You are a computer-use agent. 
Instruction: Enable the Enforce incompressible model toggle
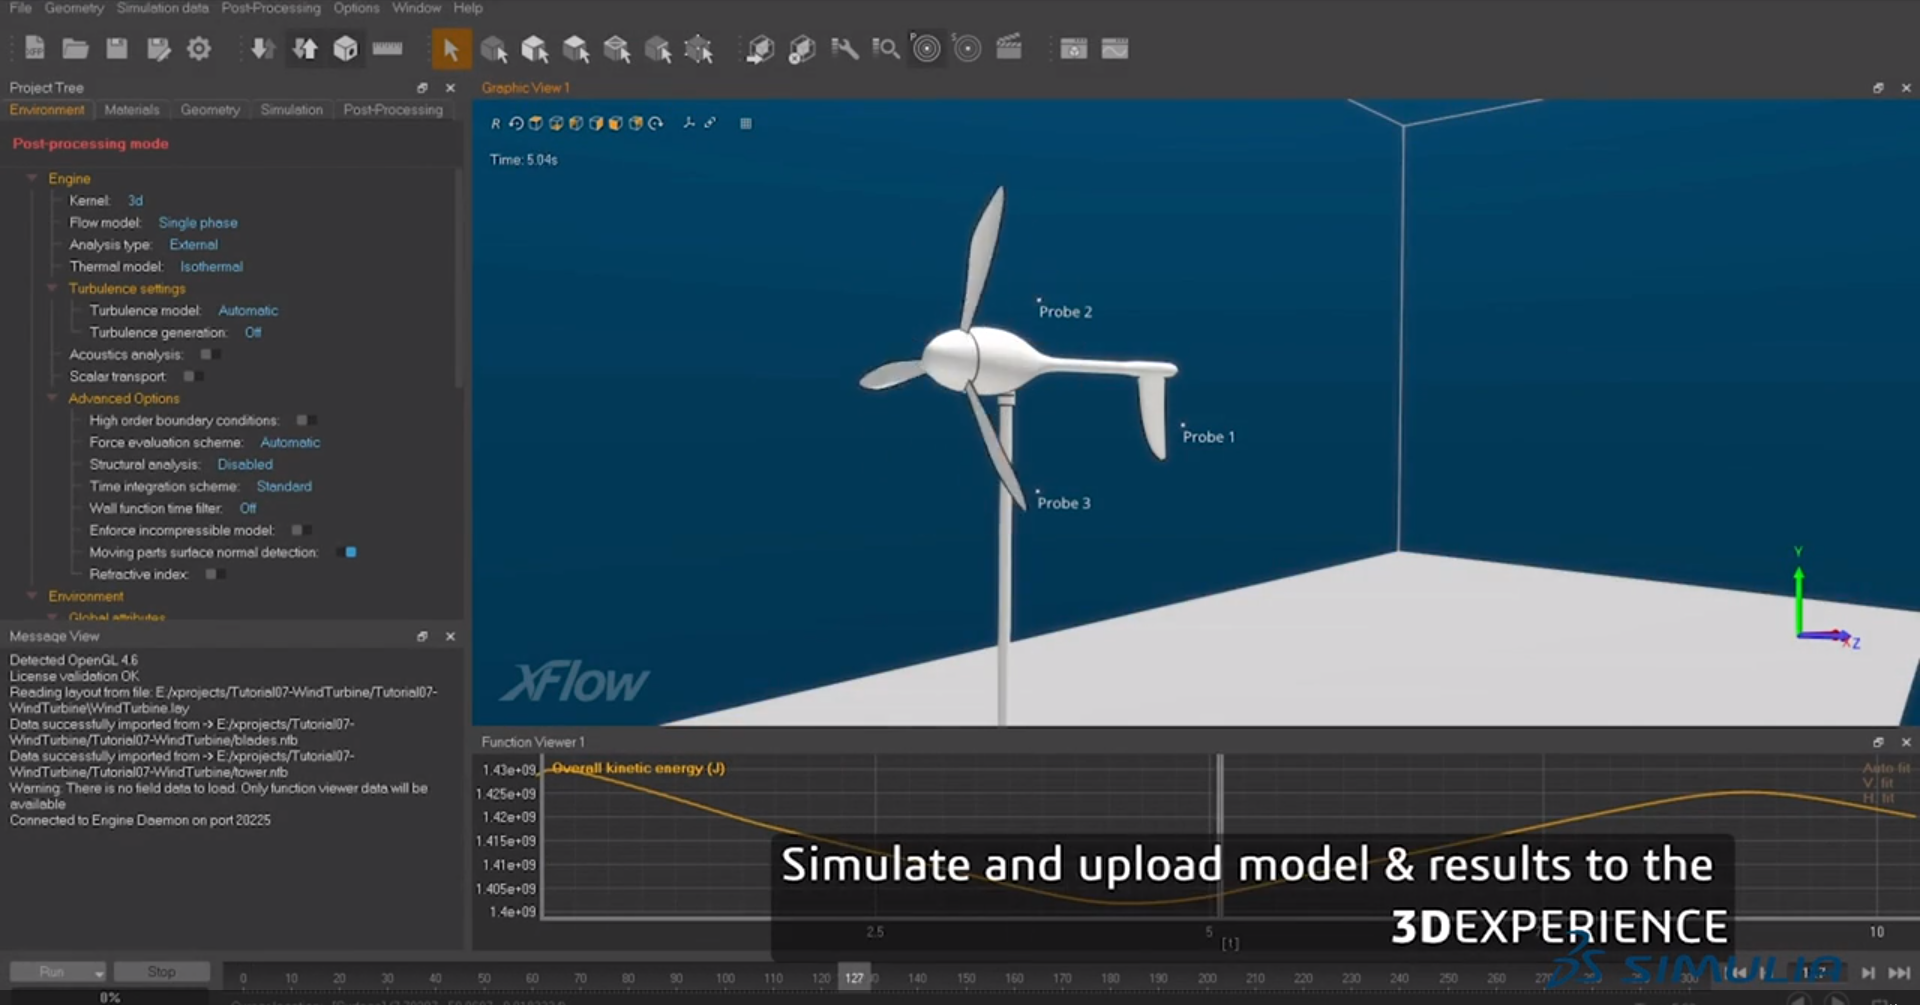pyautogui.click(x=297, y=530)
